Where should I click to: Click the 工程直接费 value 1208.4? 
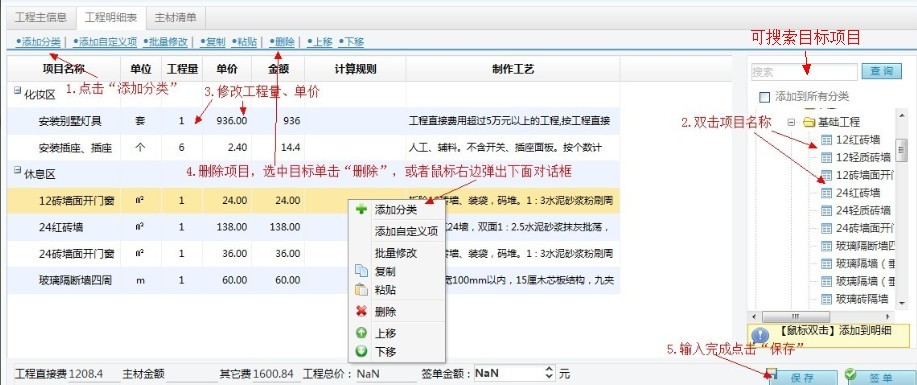click(x=86, y=373)
